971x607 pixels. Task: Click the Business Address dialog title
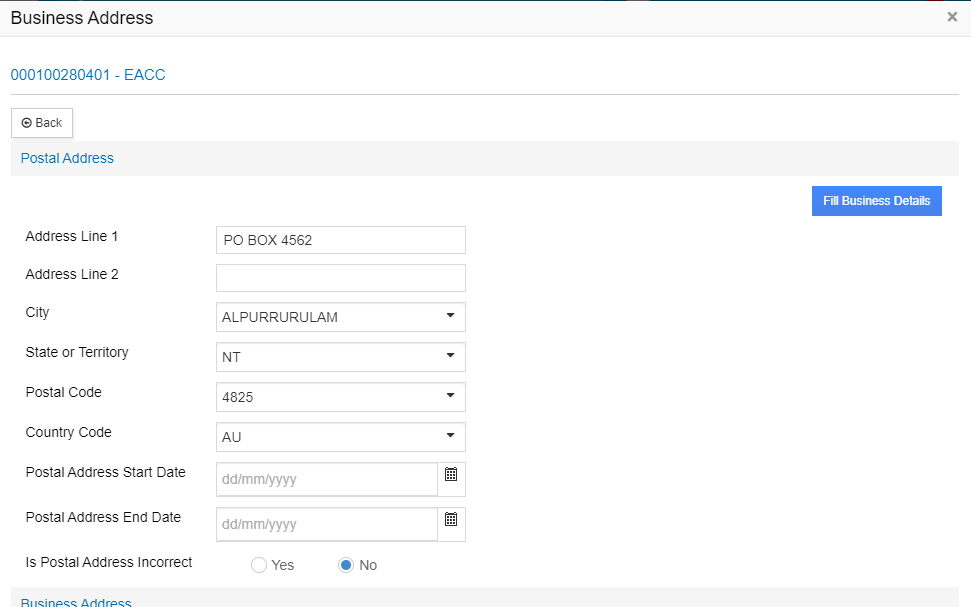(x=82, y=18)
